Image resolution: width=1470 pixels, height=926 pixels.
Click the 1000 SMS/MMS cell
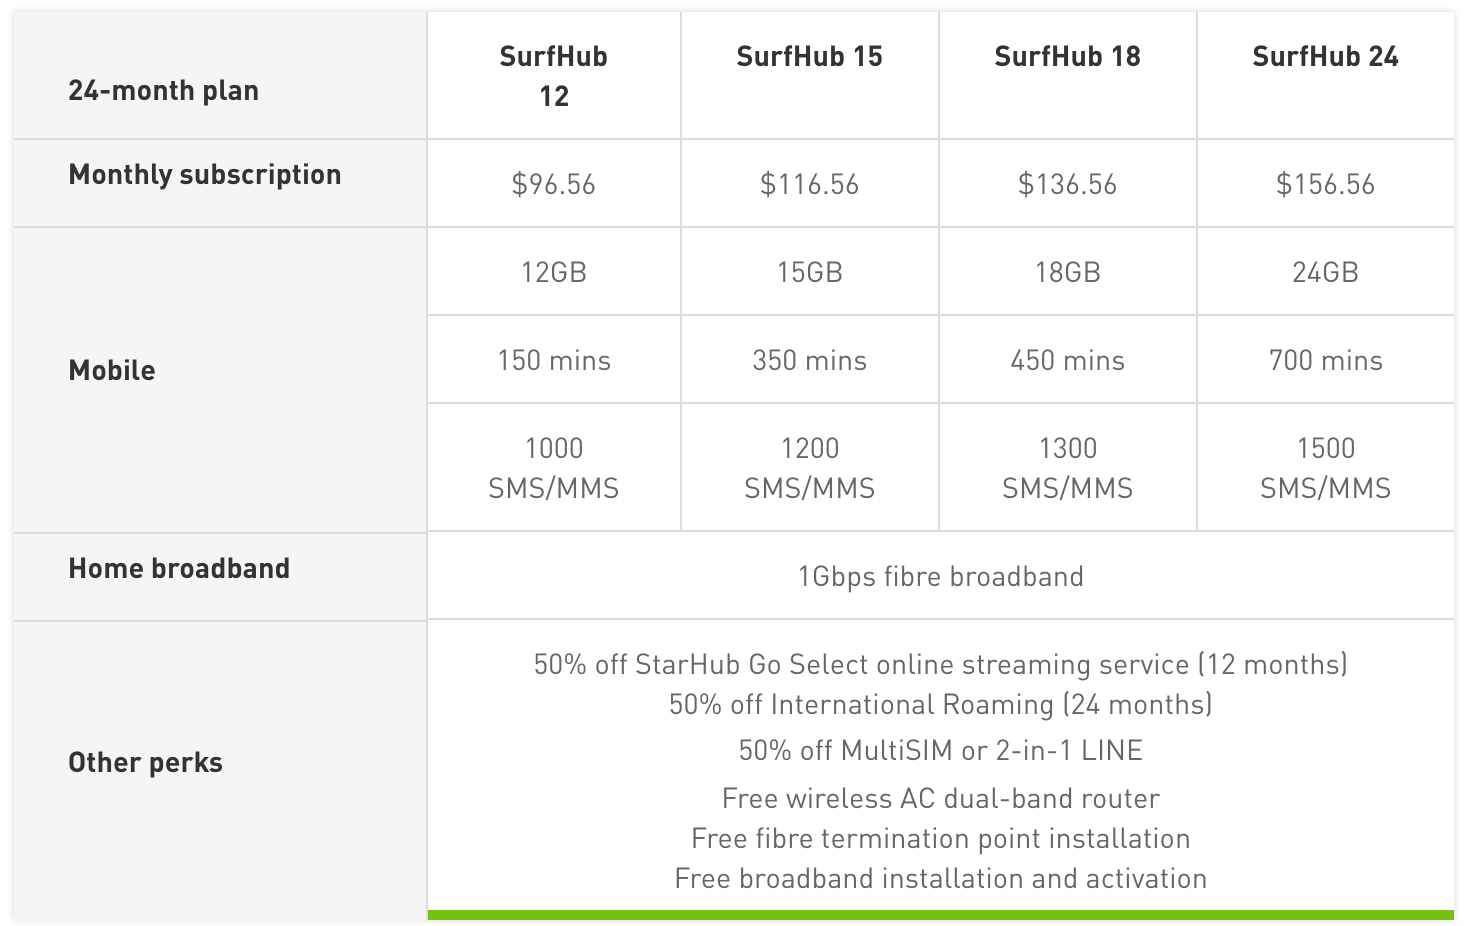click(x=553, y=468)
